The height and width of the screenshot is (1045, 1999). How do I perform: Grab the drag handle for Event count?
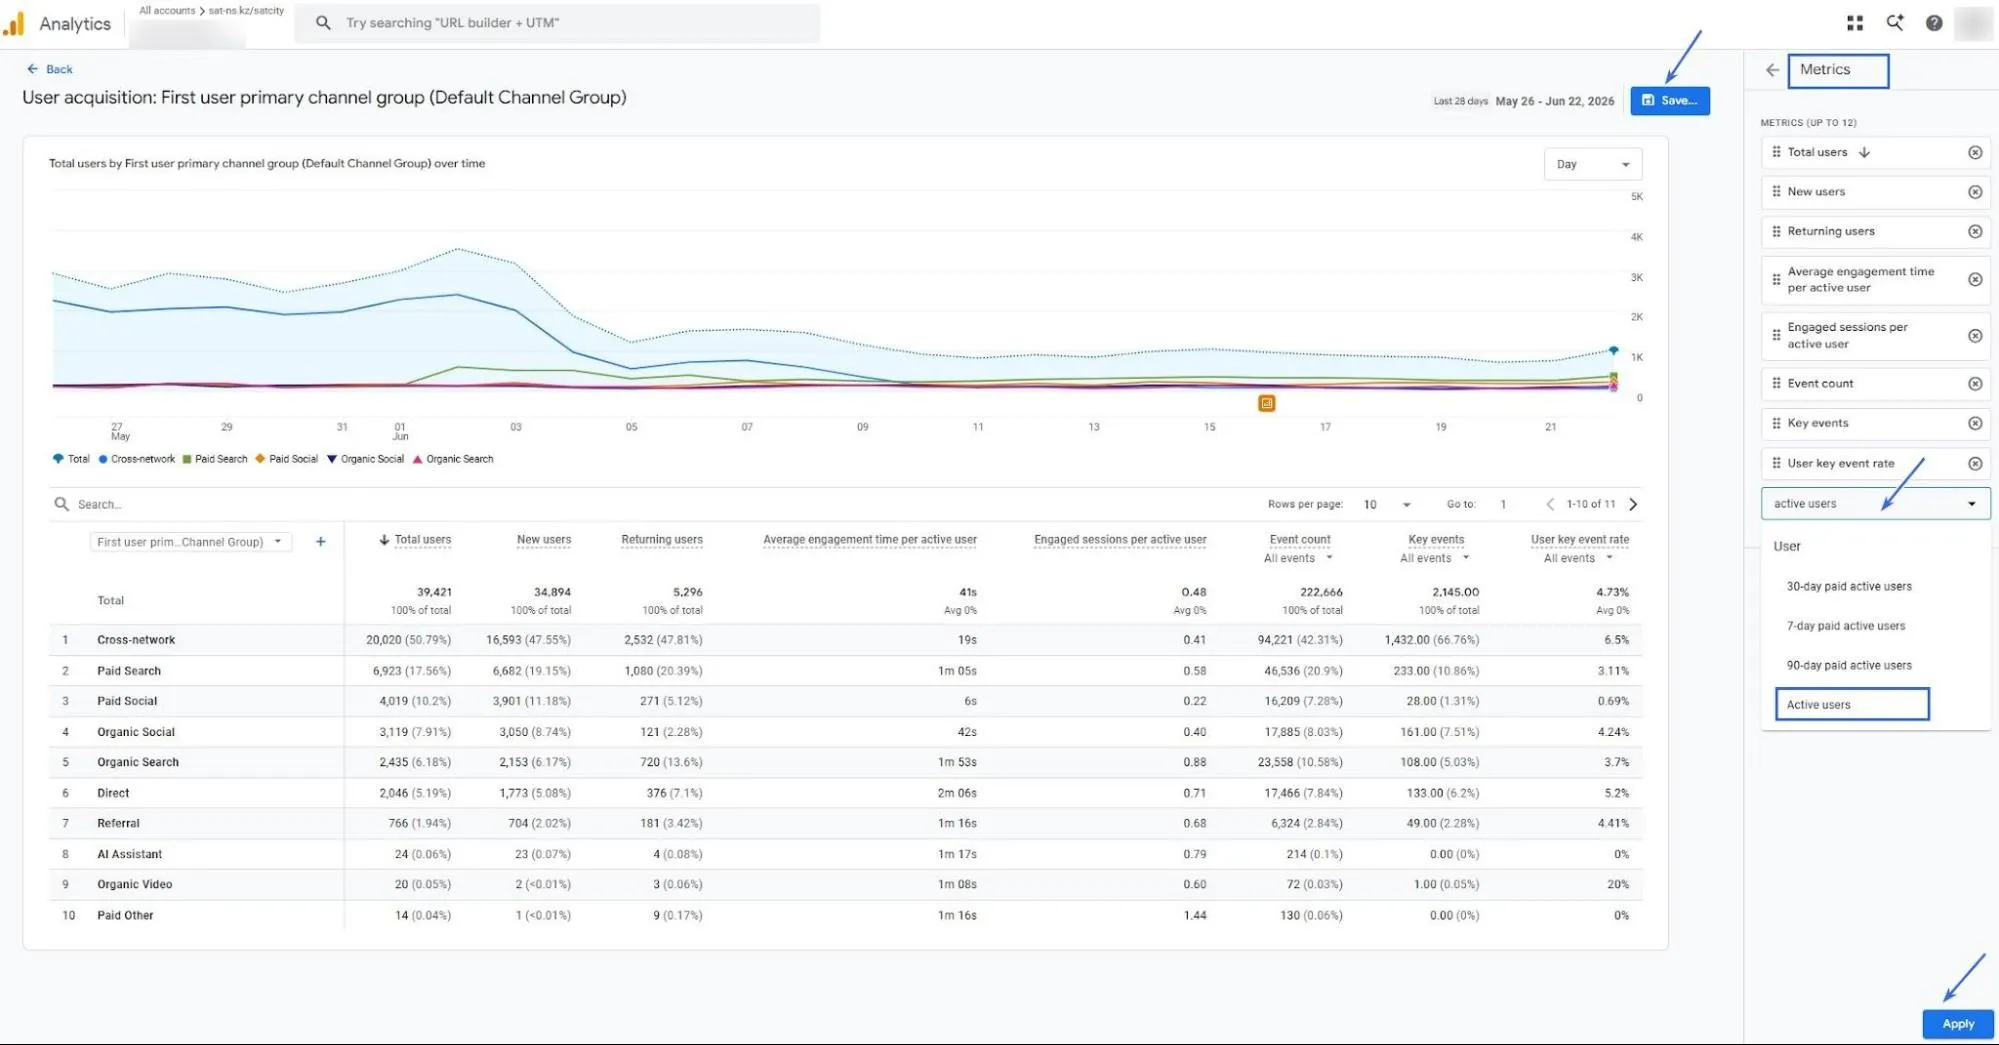click(x=1776, y=384)
